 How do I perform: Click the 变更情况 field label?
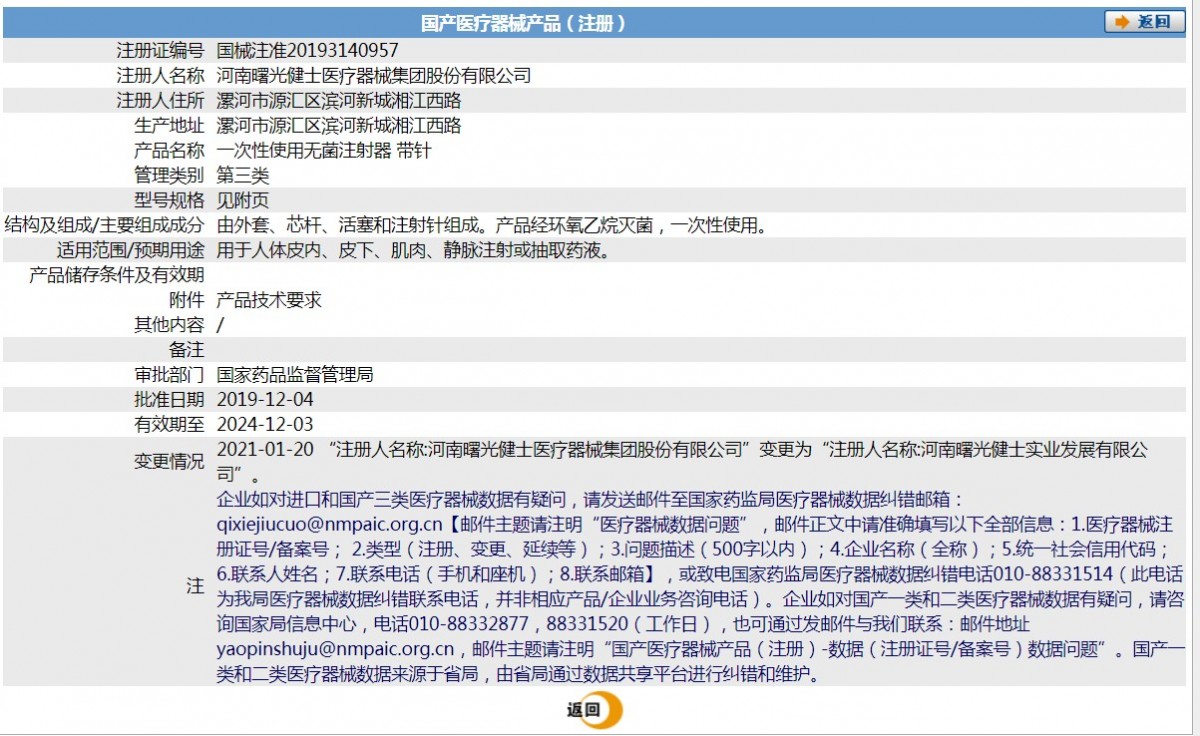point(169,461)
